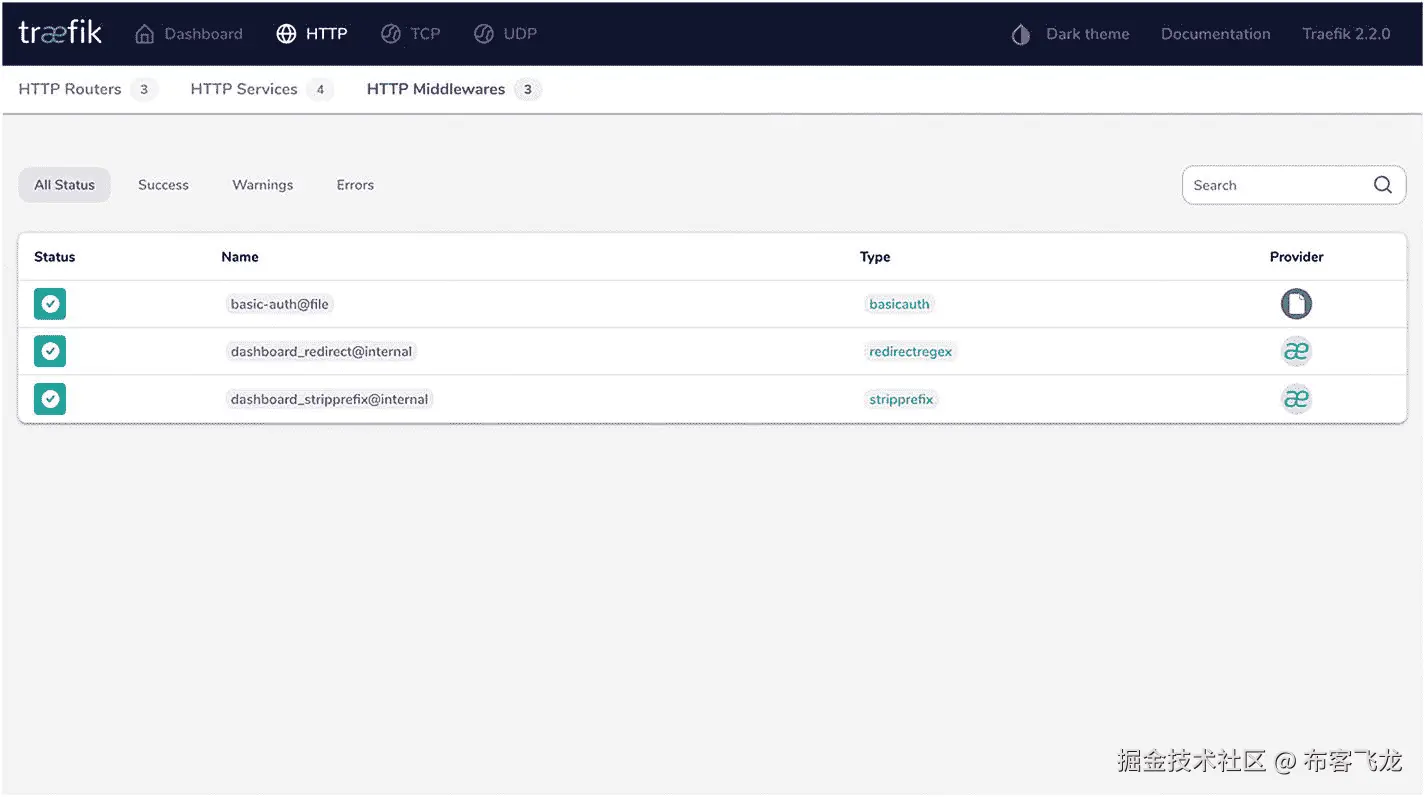
Task: Filter by Warnings status
Action: point(263,185)
